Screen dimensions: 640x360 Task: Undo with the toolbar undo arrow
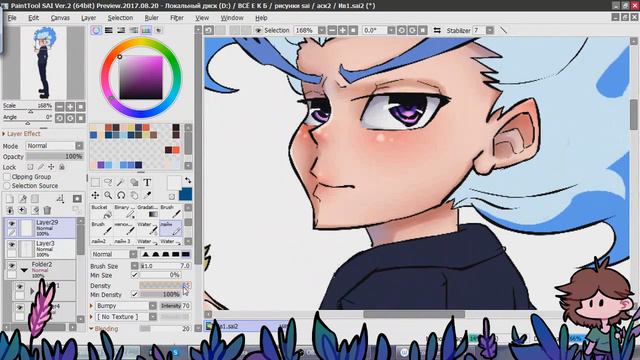click(209, 30)
